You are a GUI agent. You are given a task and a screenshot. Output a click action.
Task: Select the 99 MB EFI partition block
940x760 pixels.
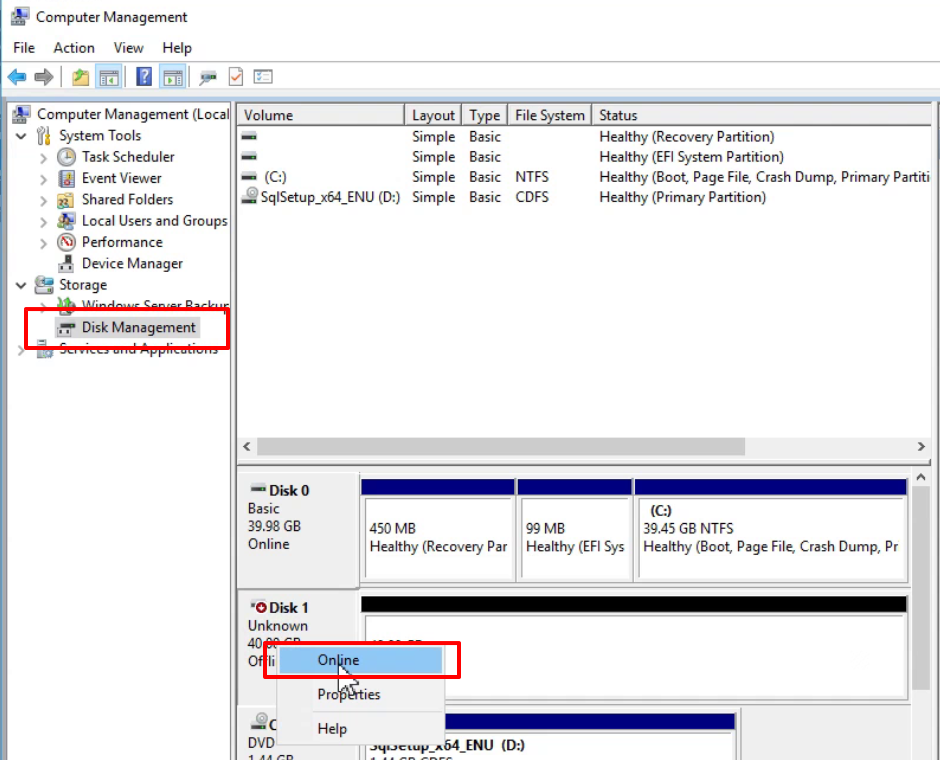[574, 530]
